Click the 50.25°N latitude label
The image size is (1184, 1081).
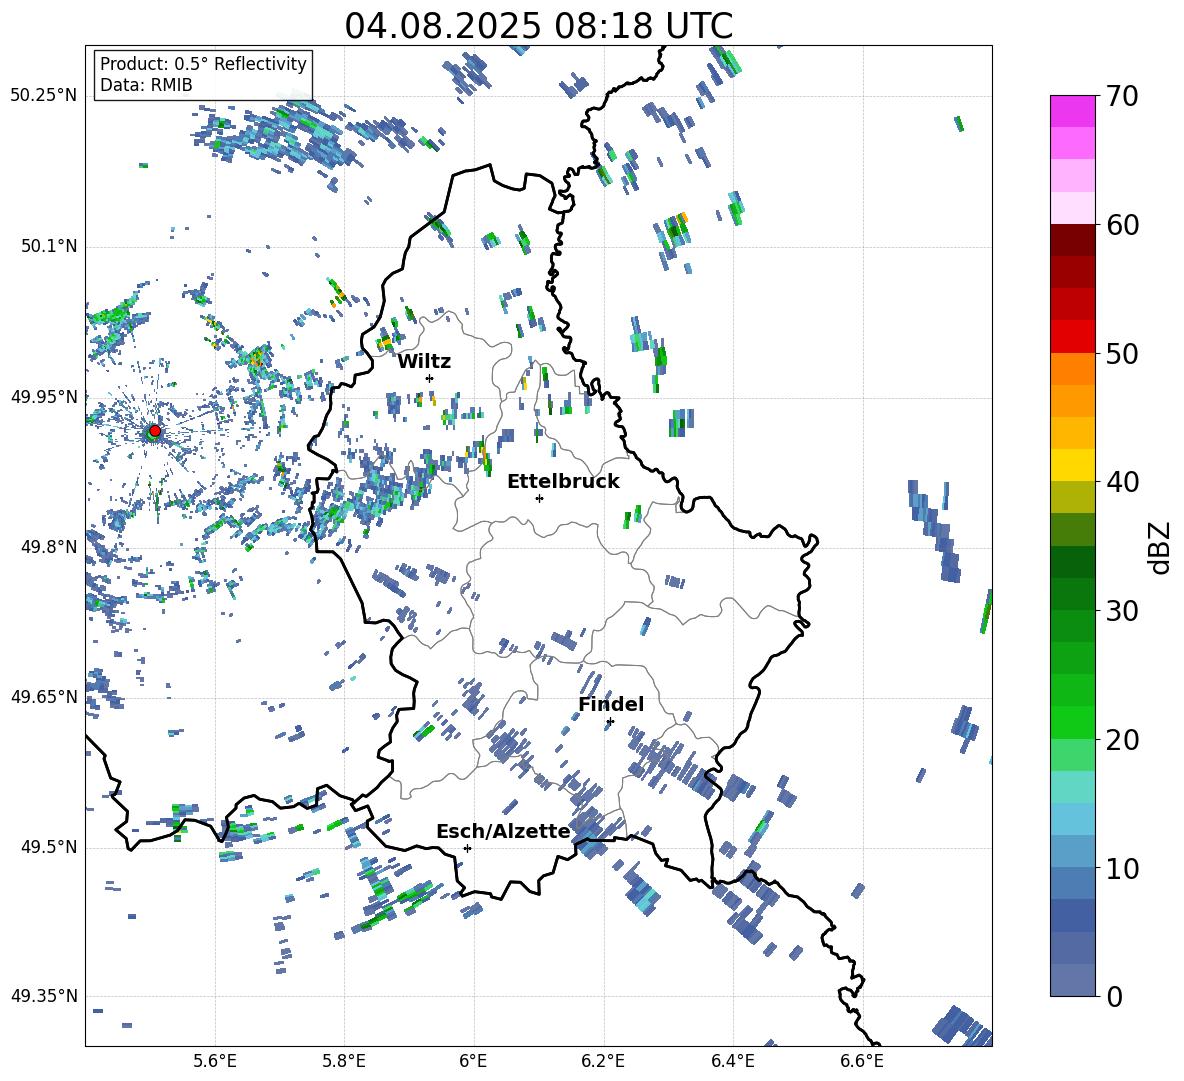[44, 96]
